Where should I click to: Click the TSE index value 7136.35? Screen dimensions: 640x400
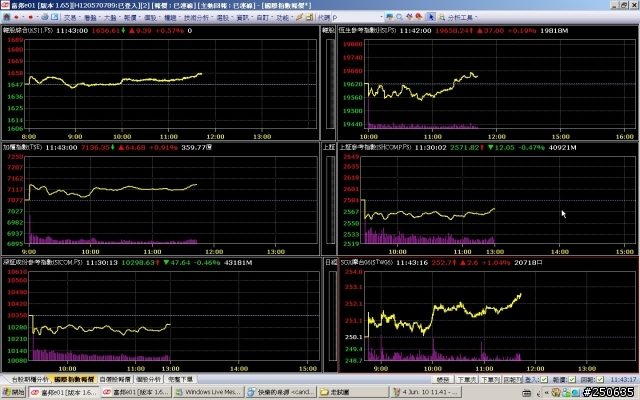click(x=95, y=147)
